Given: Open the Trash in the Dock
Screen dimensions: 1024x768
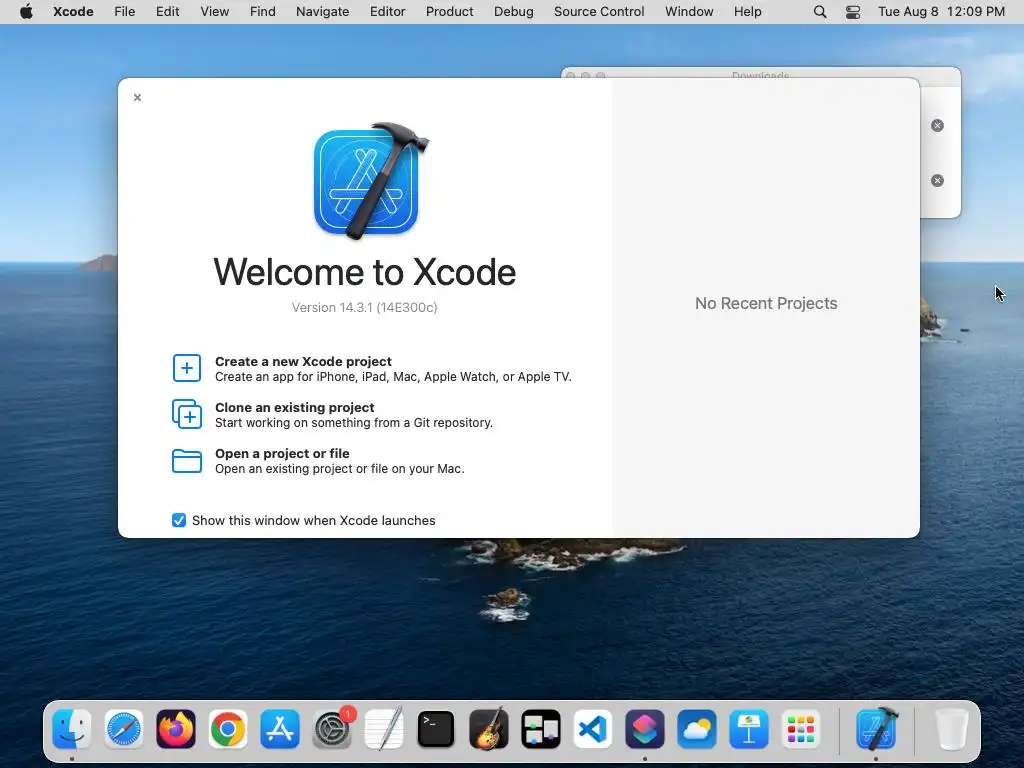Looking at the screenshot, I should (x=952, y=729).
